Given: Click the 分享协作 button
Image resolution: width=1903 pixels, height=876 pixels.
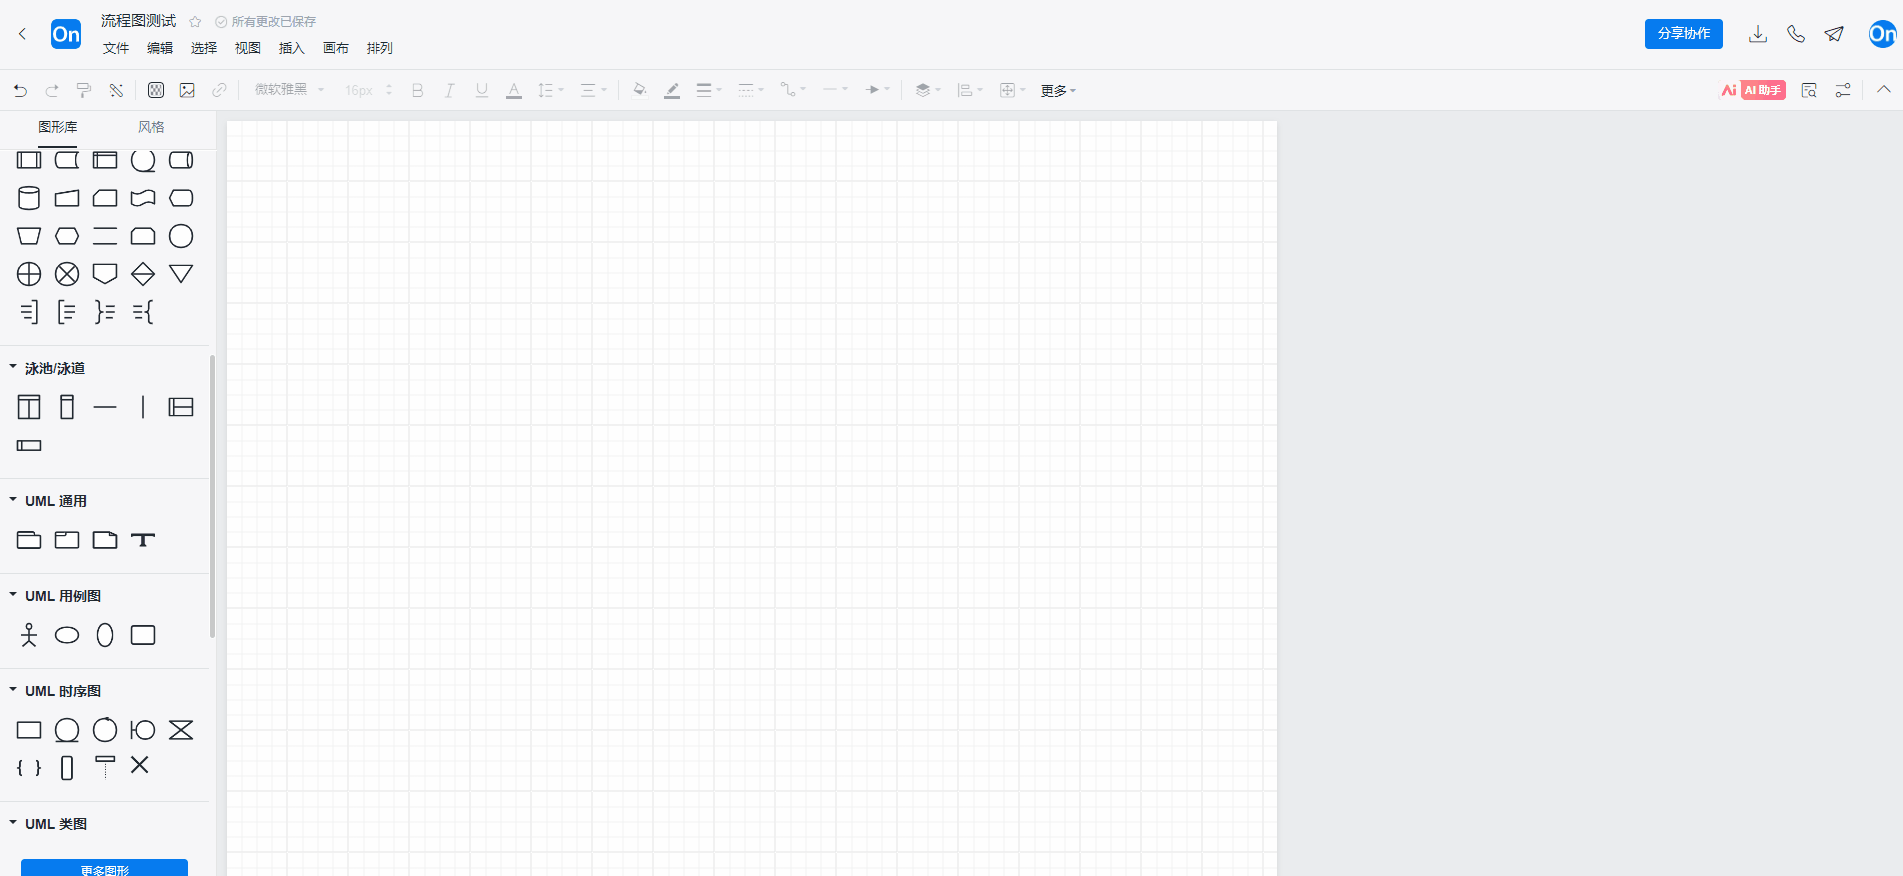Looking at the screenshot, I should coord(1683,34).
